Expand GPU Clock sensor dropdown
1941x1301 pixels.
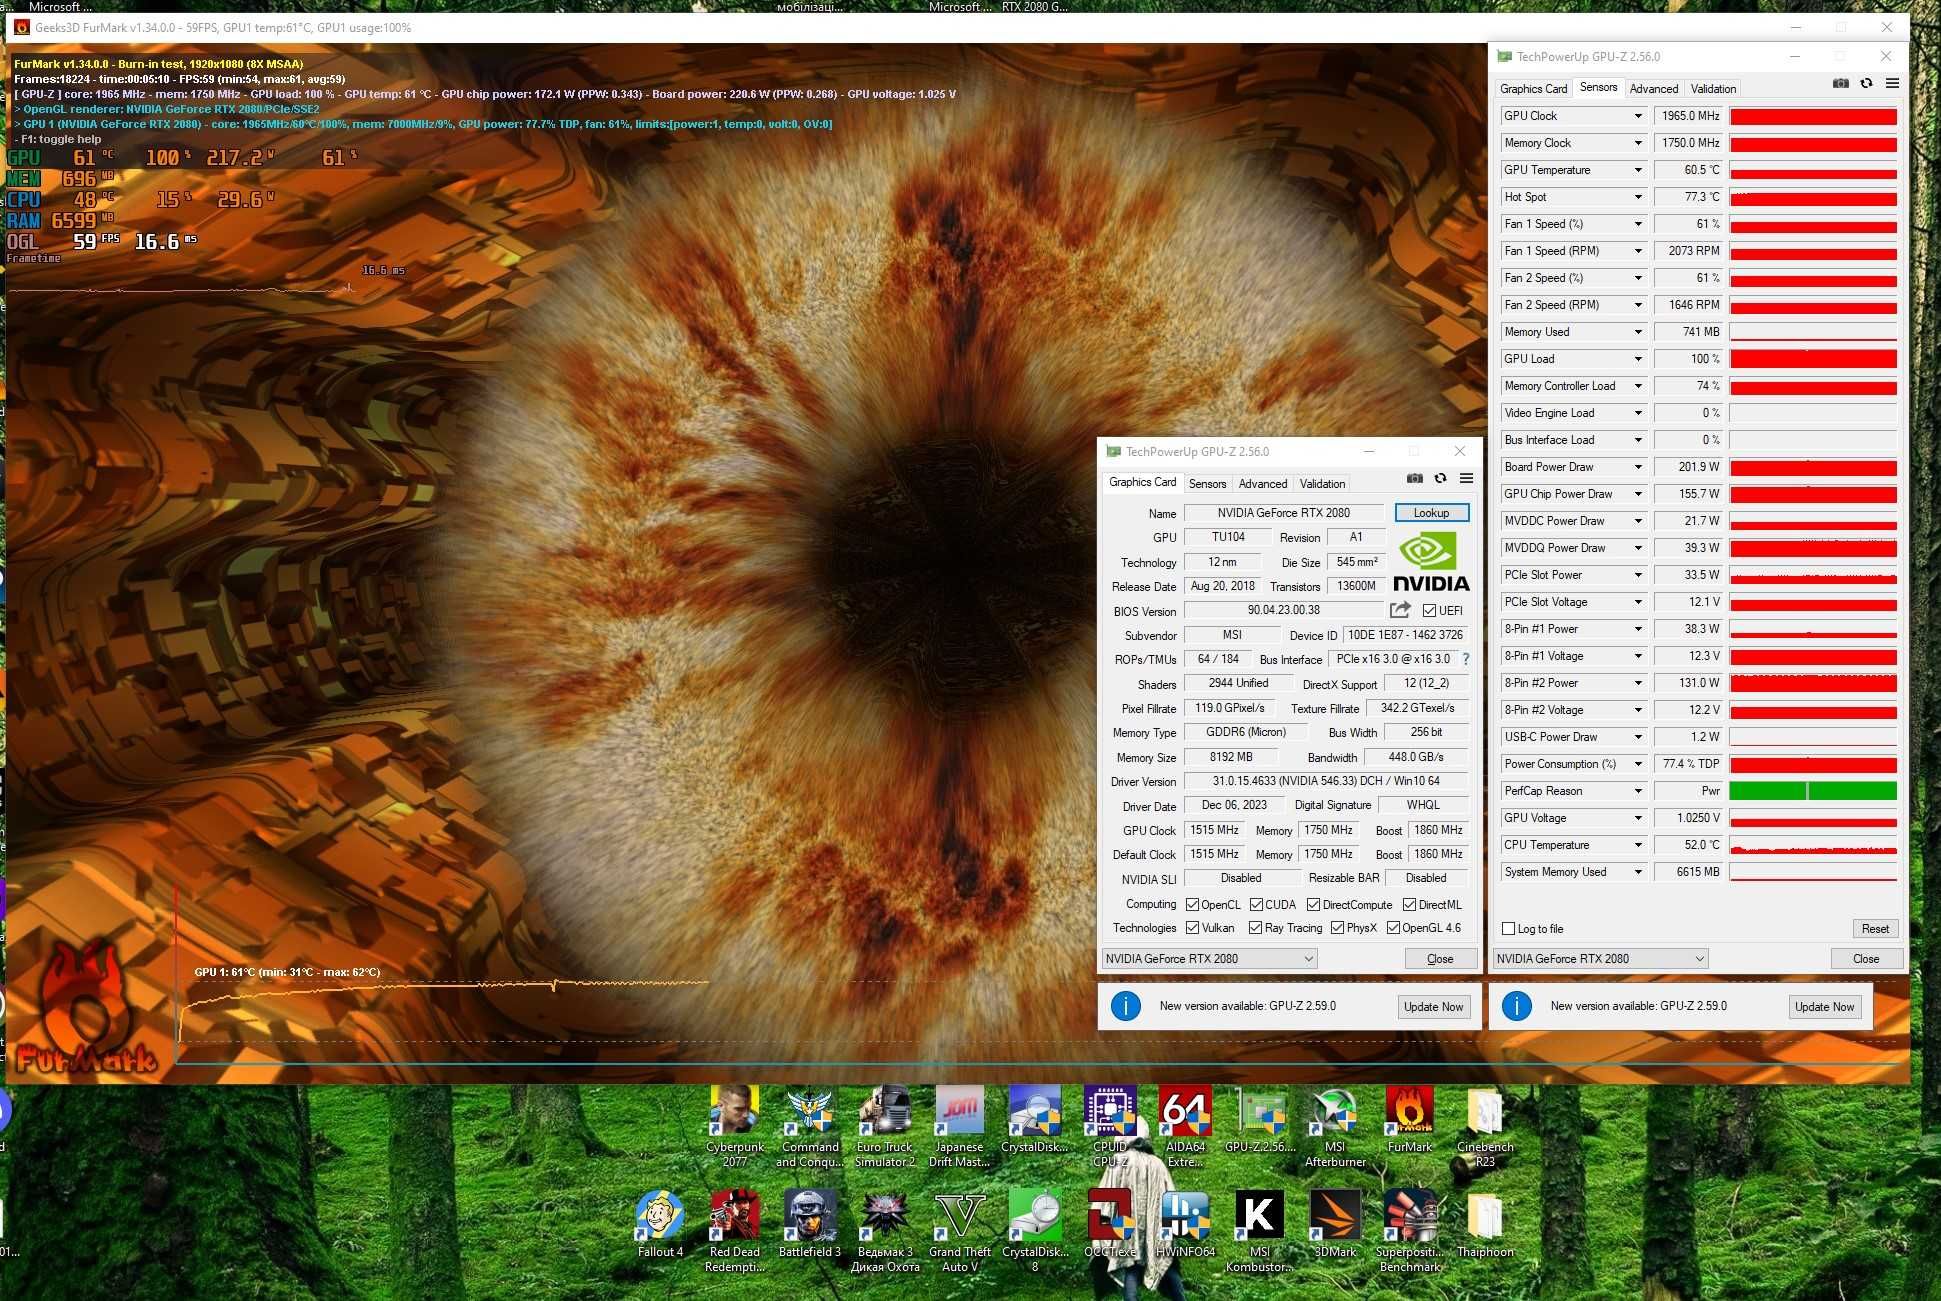pos(1638,117)
